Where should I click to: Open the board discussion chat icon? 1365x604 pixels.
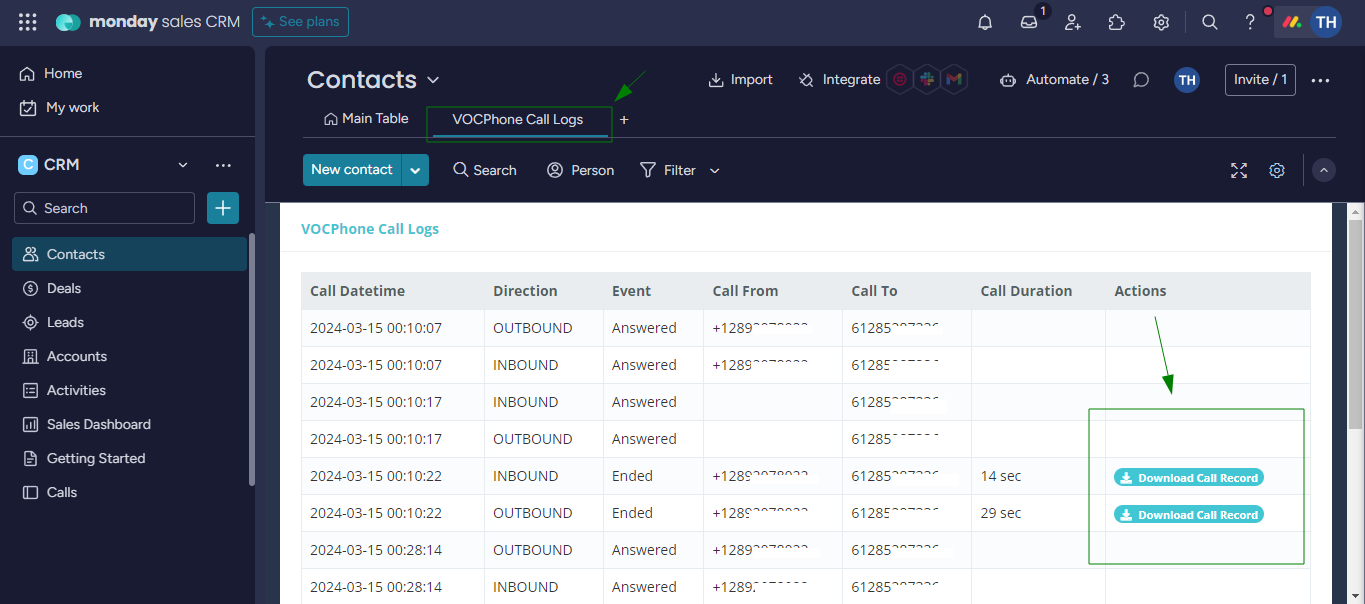click(1141, 80)
